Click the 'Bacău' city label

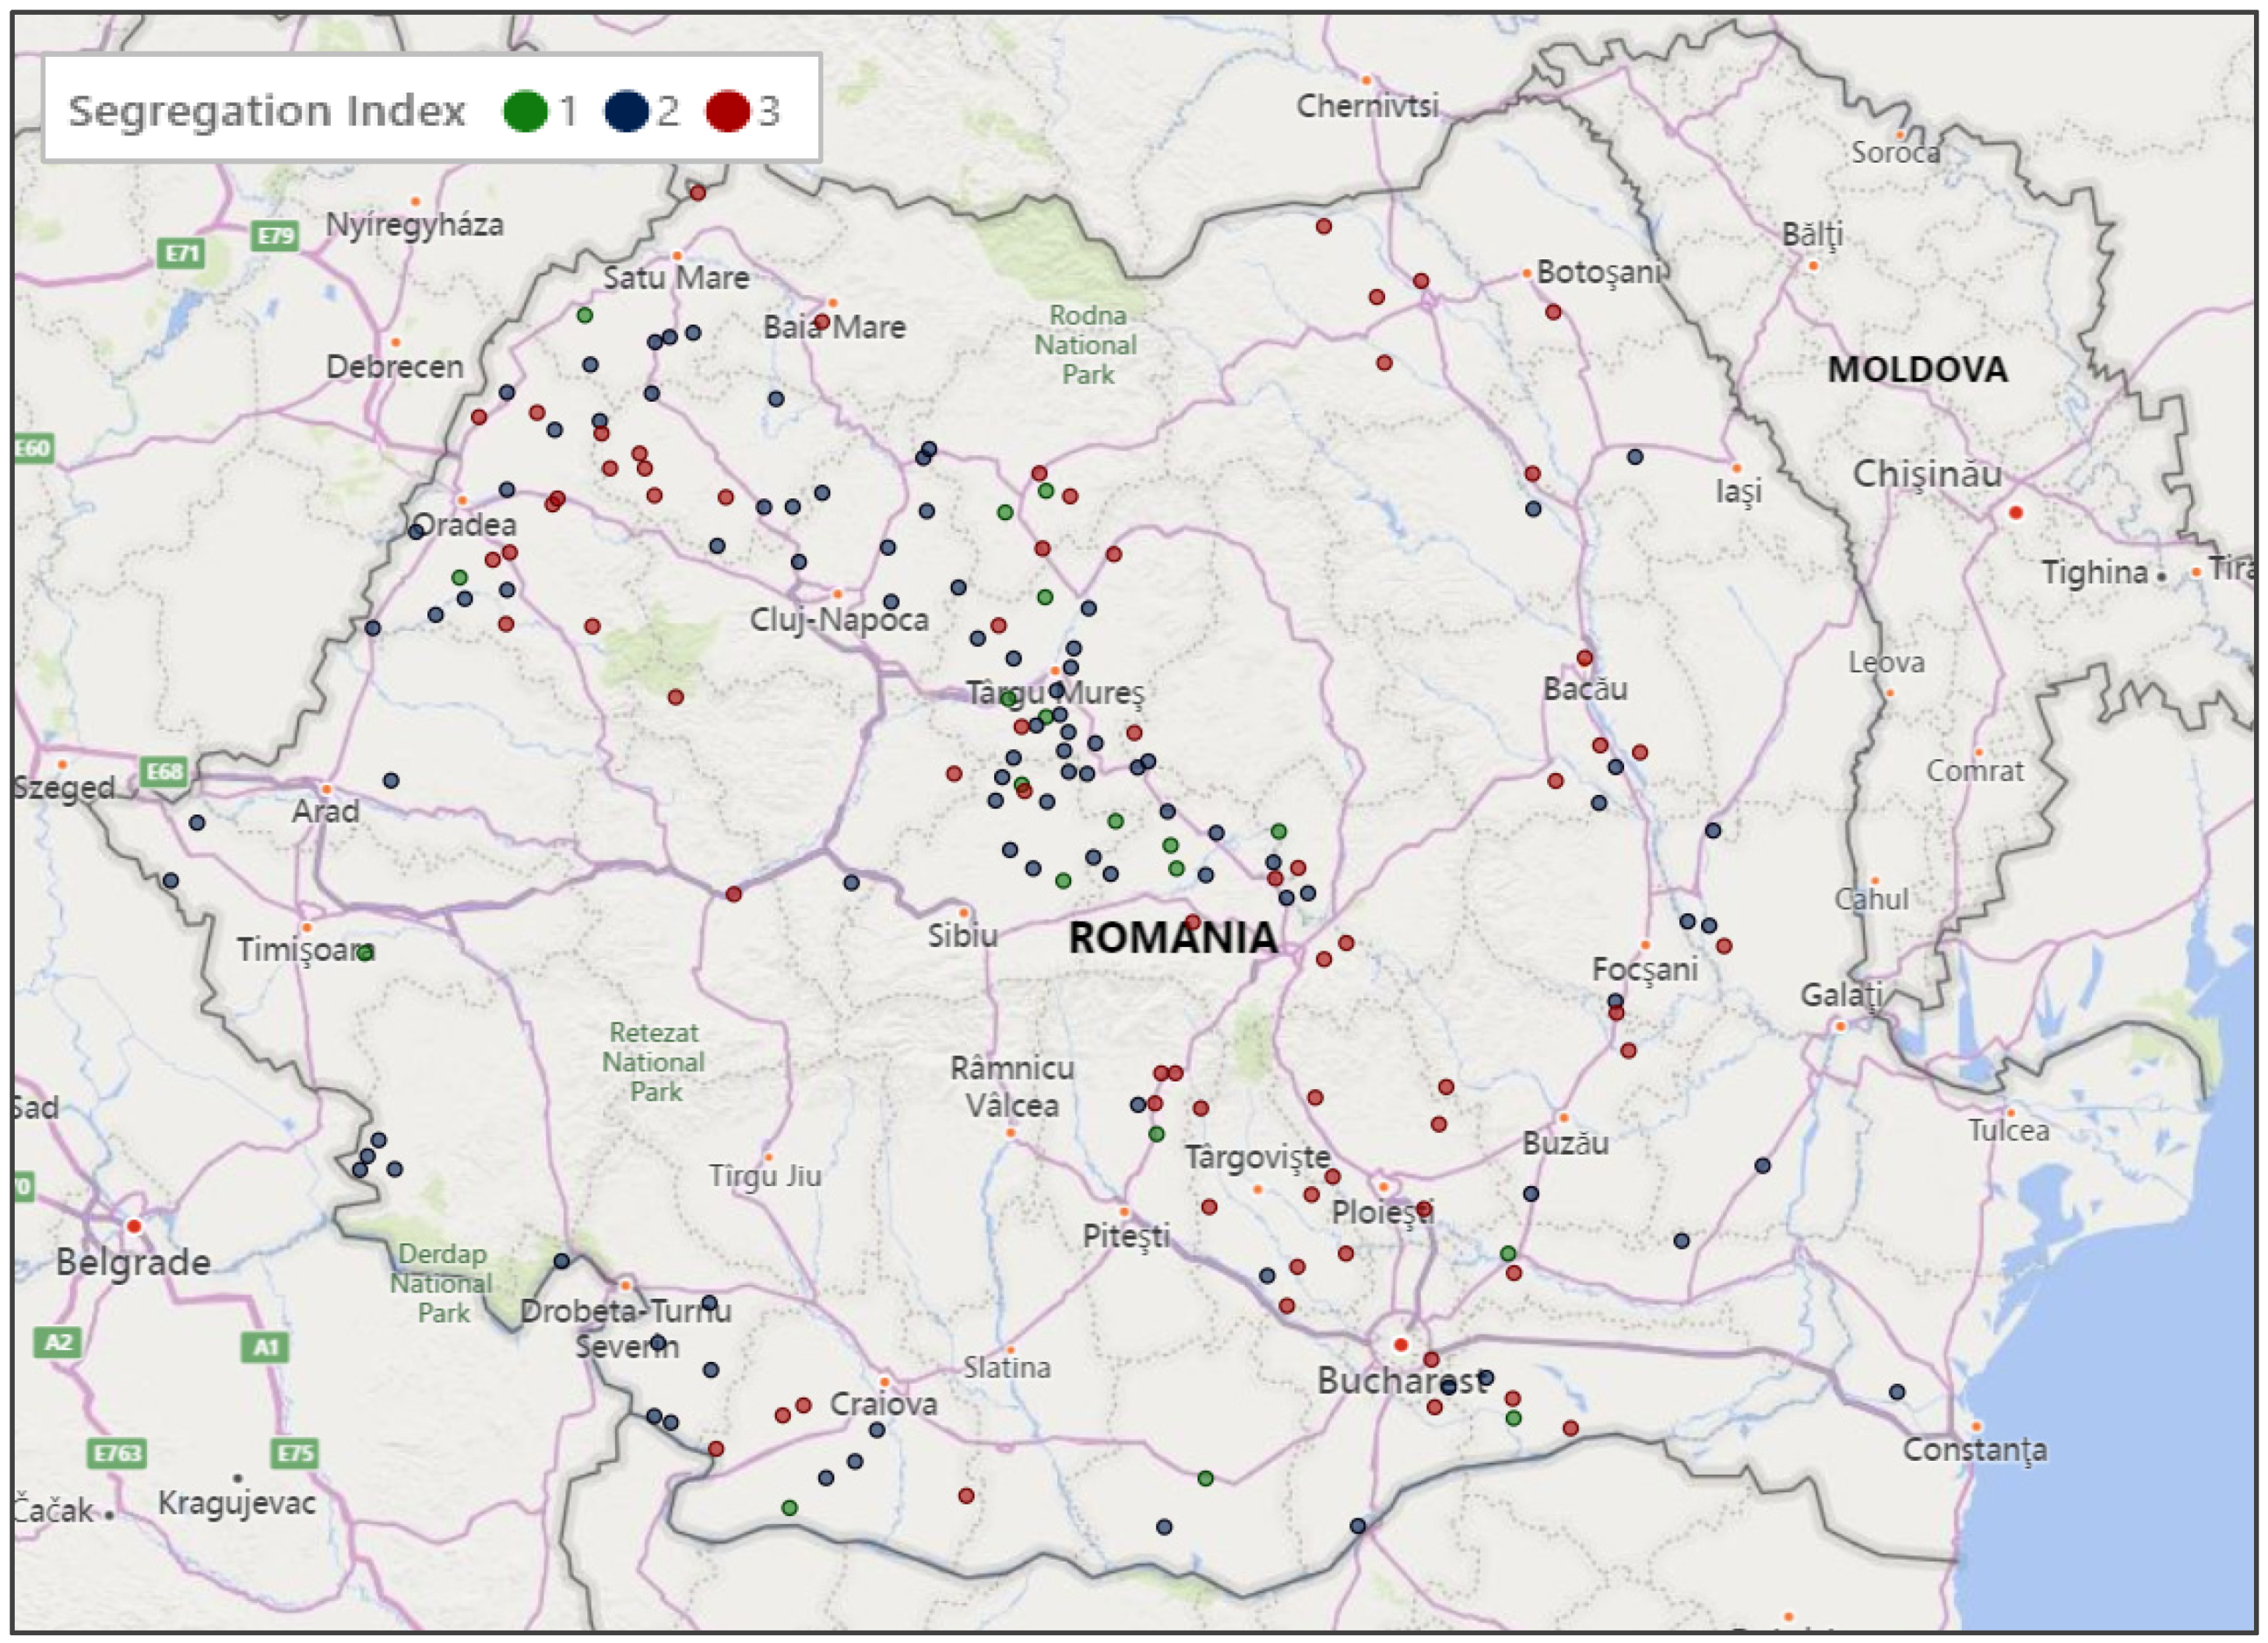click(x=1585, y=688)
